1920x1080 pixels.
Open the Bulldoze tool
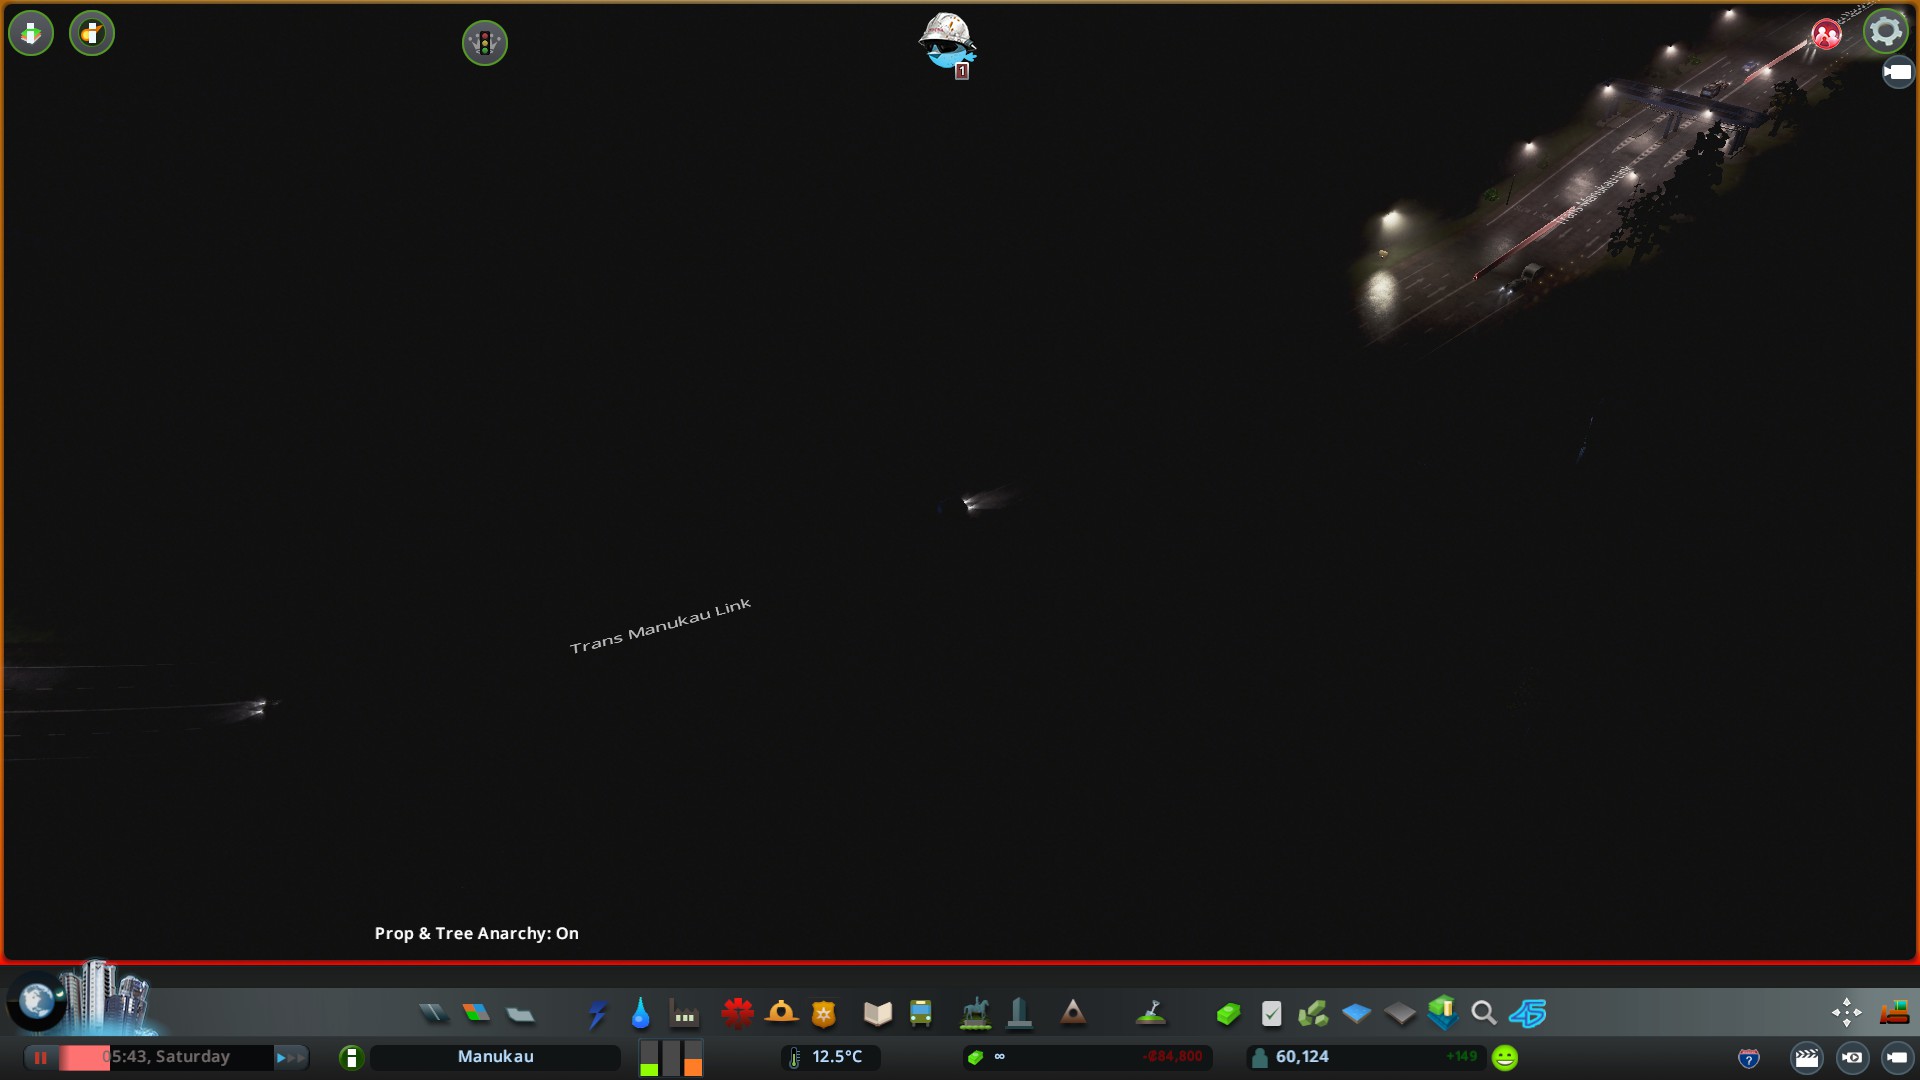1894,1014
